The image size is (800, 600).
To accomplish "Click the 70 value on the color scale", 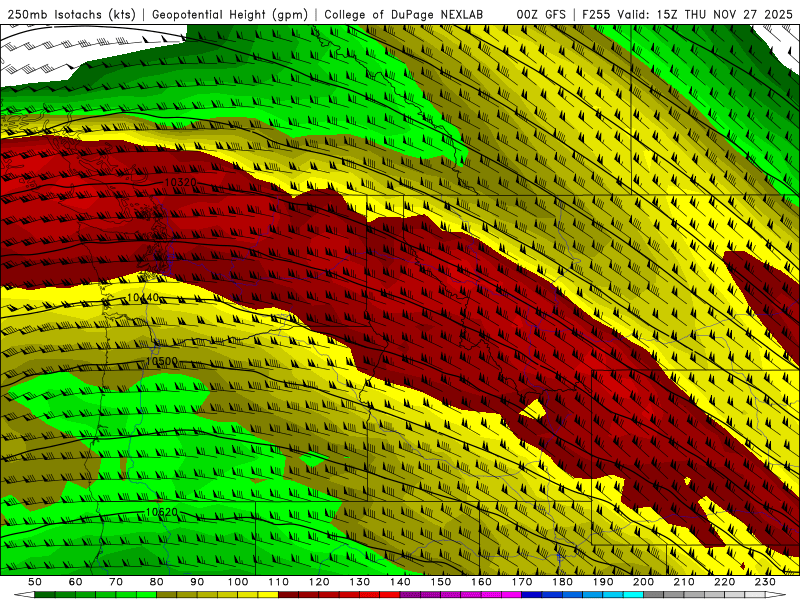I will 116,582.
